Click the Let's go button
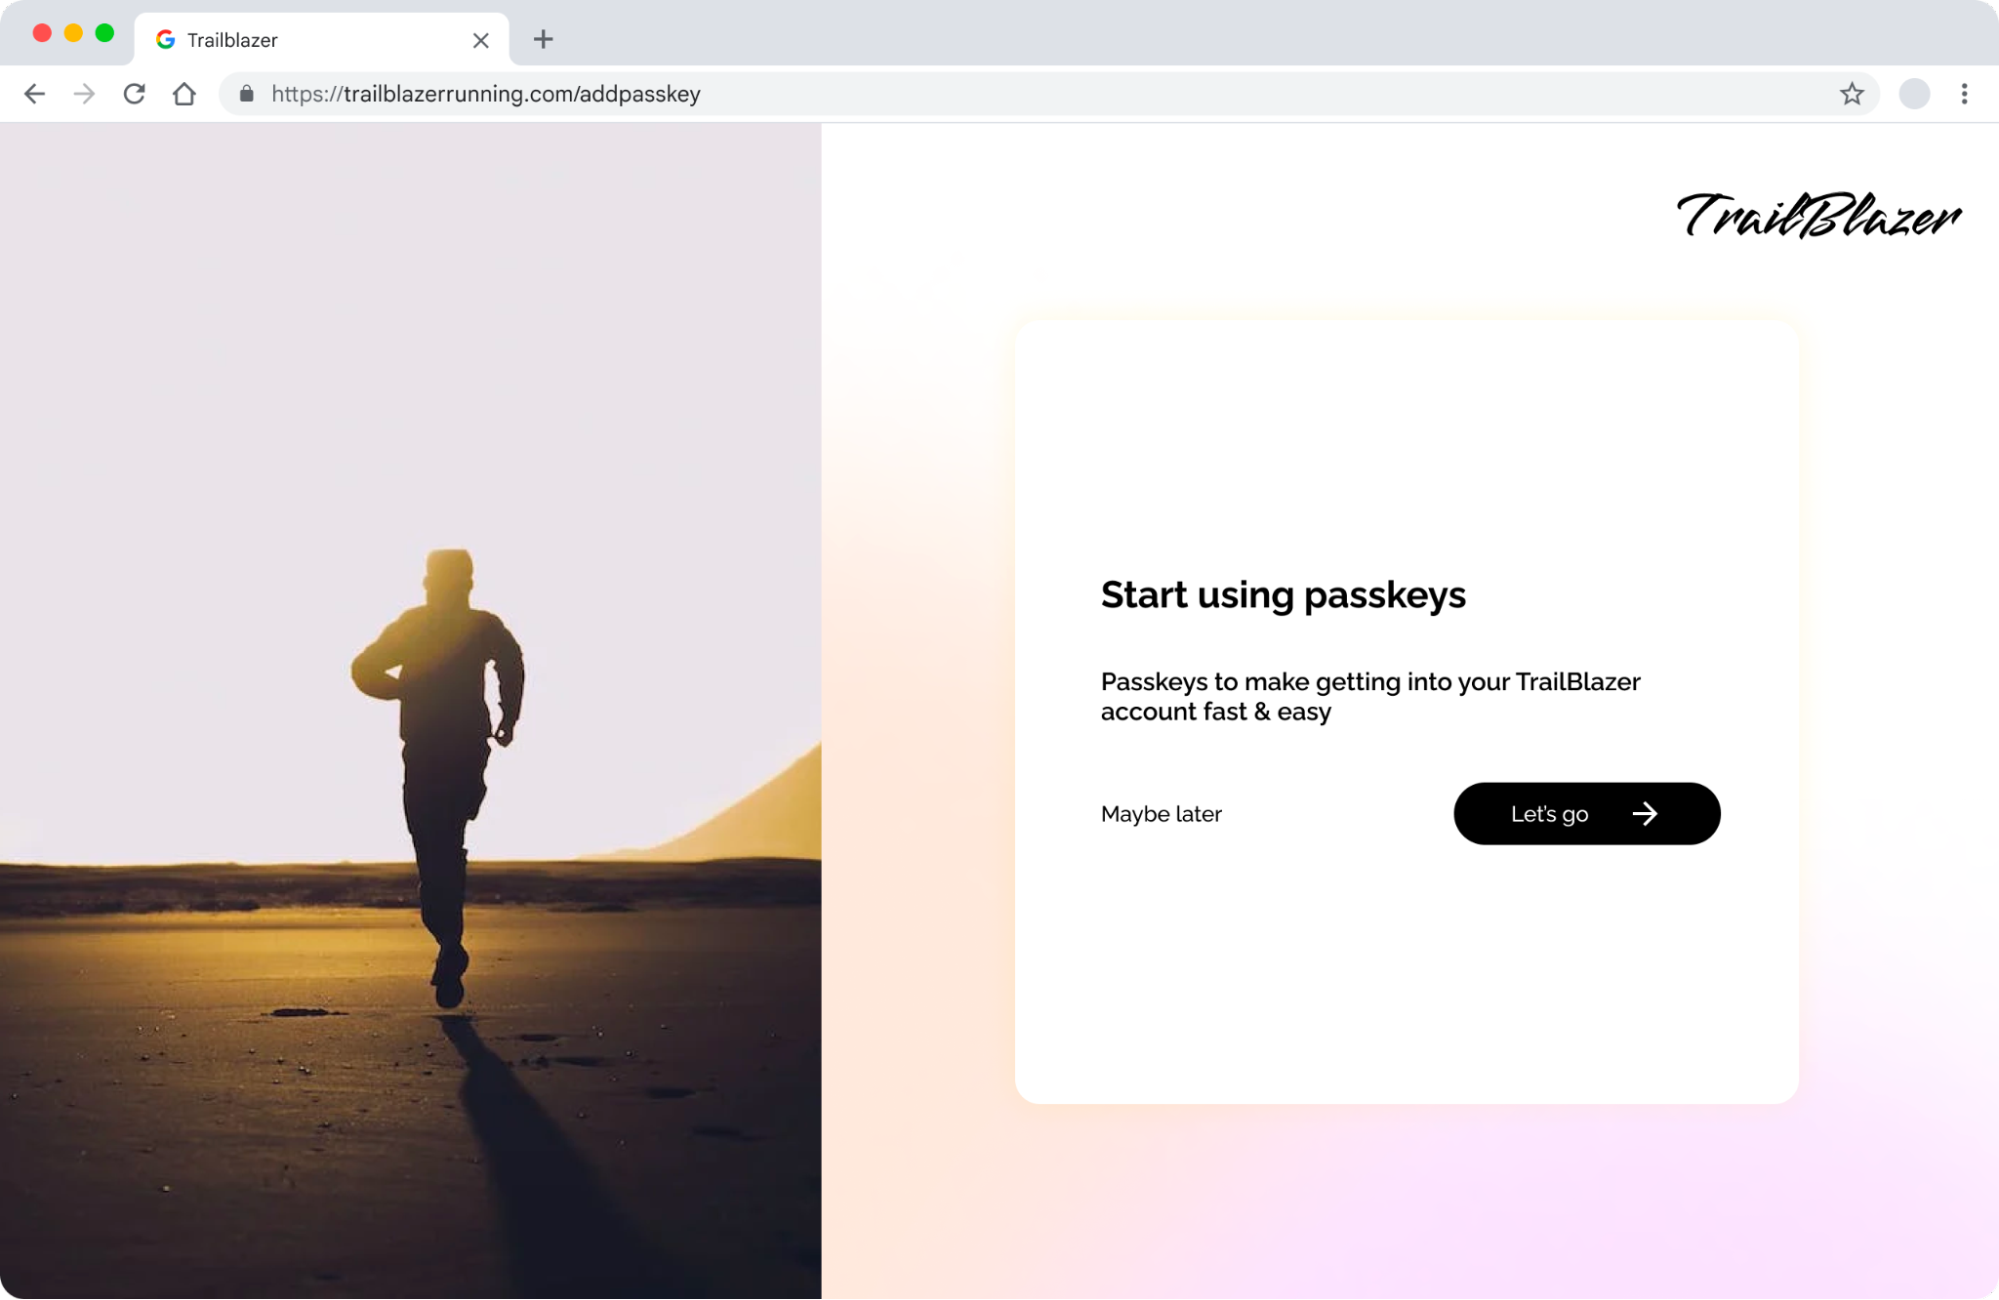The width and height of the screenshot is (1999, 1300). tap(1587, 813)
